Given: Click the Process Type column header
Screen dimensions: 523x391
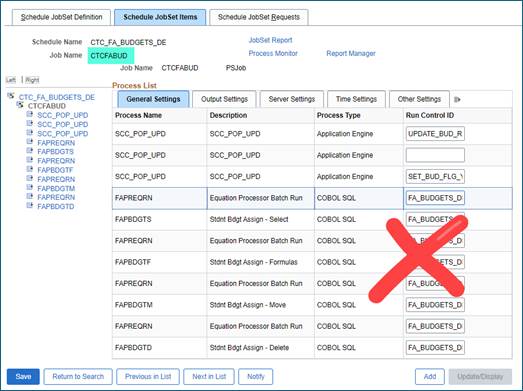Looking at the screenshot, I should (x=339, y=115).
